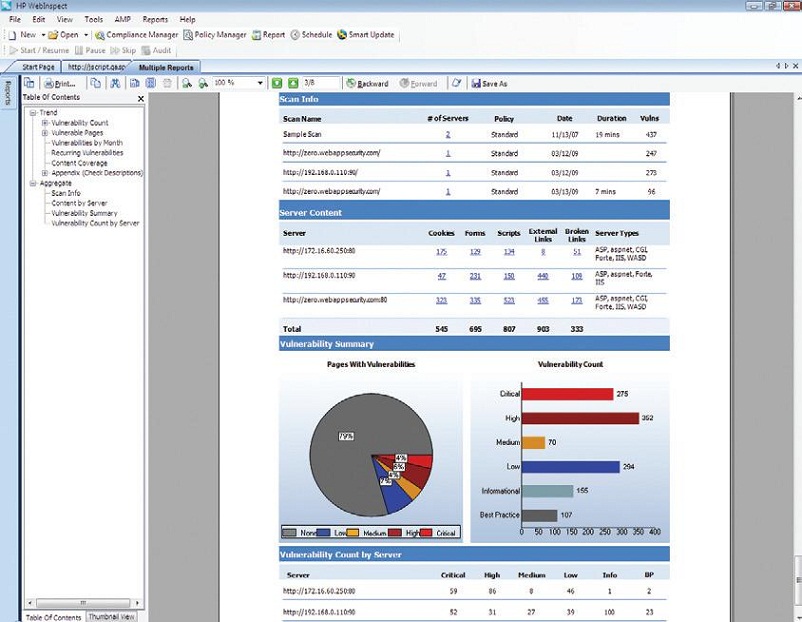Select Vulnerabilities by Month in the tree
The image size is (802, 622).
[x=87, y=143]
